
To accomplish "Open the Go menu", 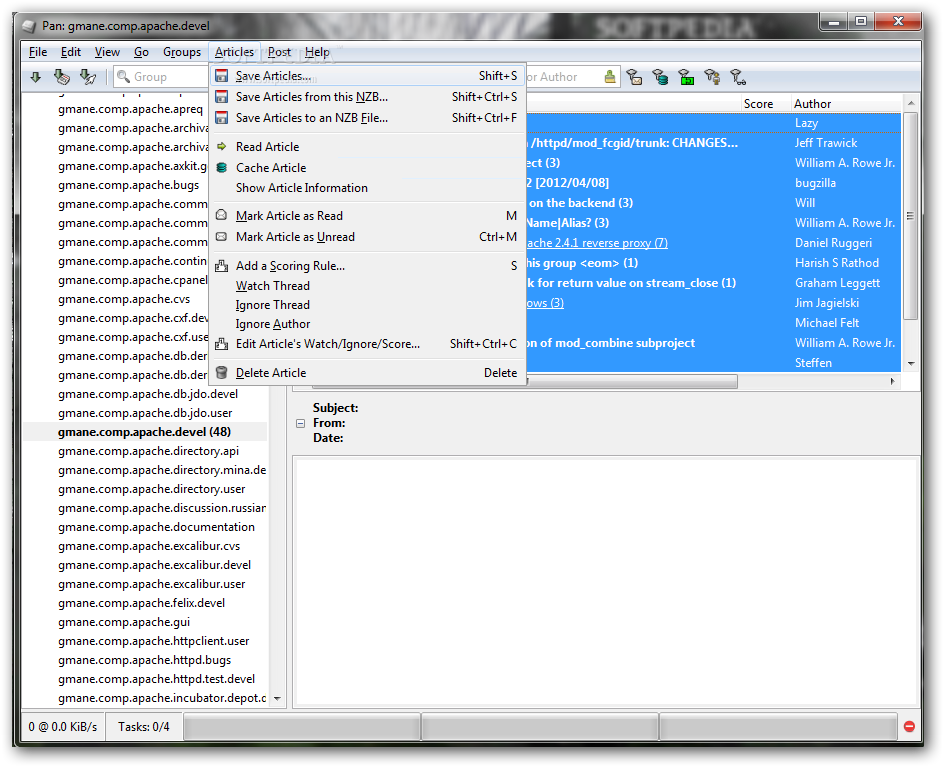I will pos(141,52).
